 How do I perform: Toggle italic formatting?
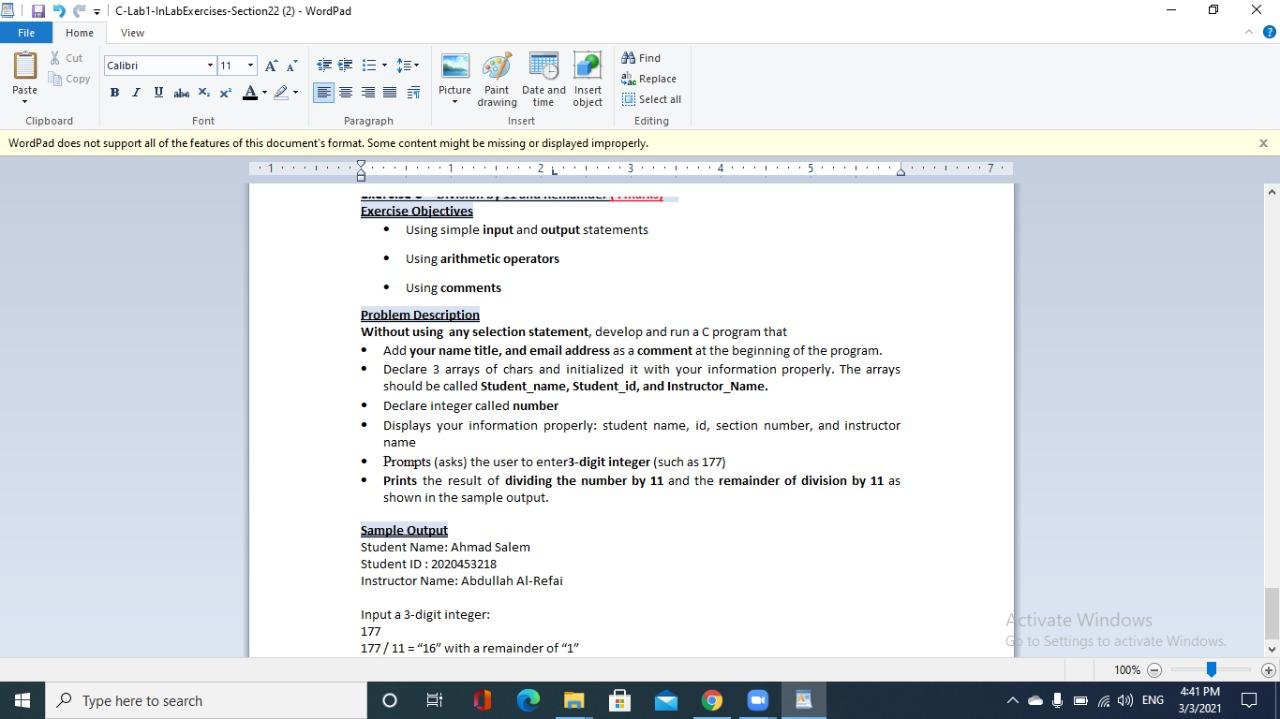click(x=136, y=92)
